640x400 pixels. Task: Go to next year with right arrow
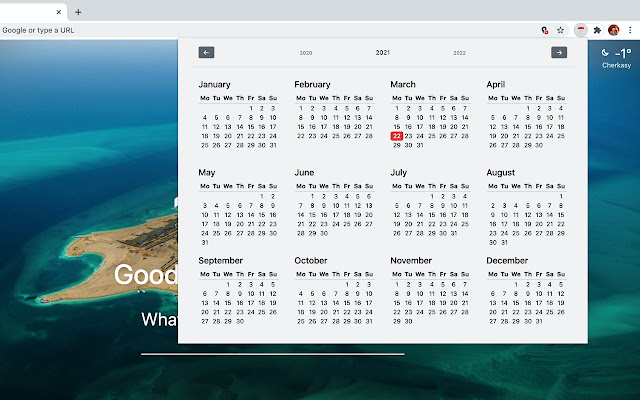click(x=559, y=52)
